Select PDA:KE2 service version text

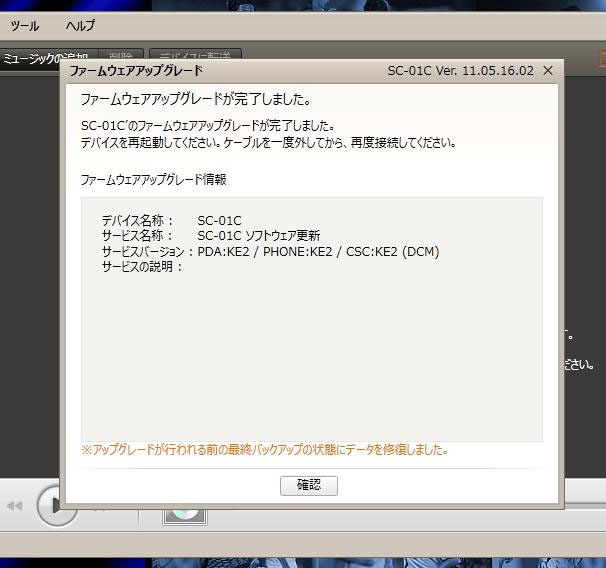click(x=318, y=252)
